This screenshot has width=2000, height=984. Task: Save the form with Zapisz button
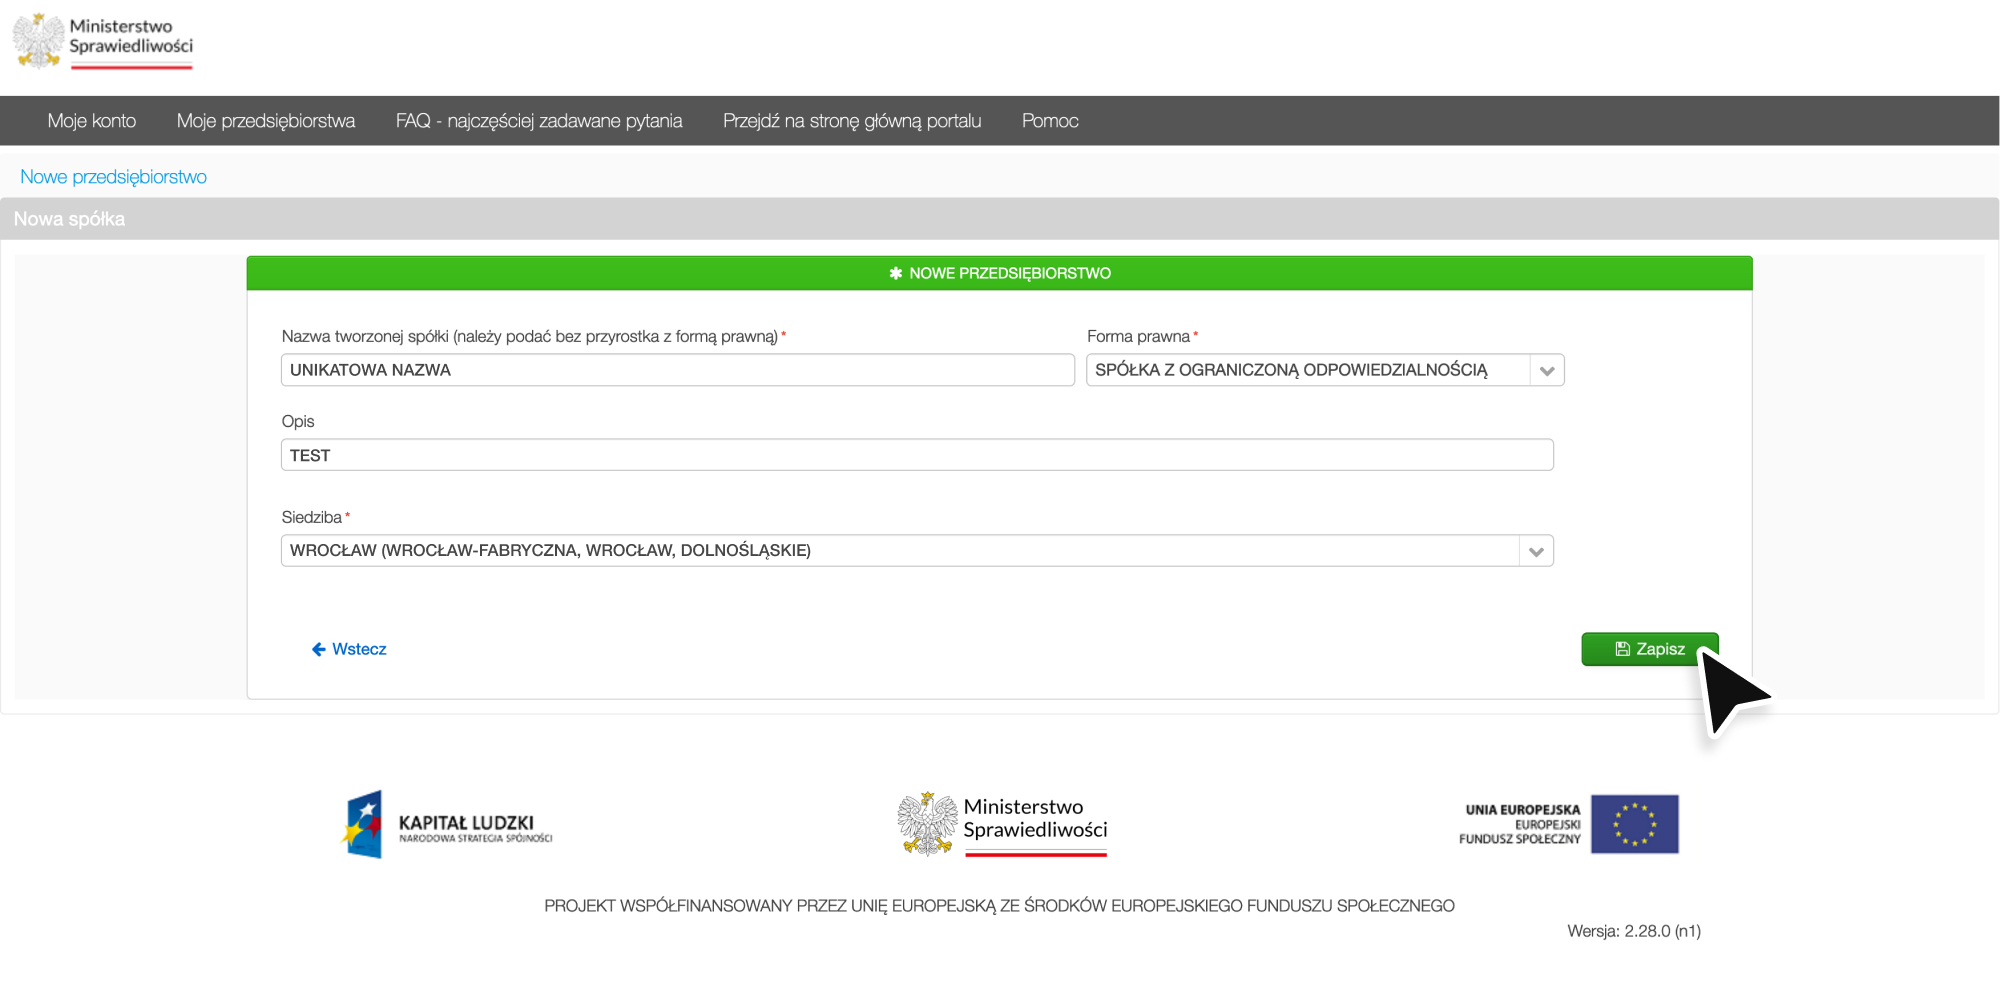point(1650,649)
